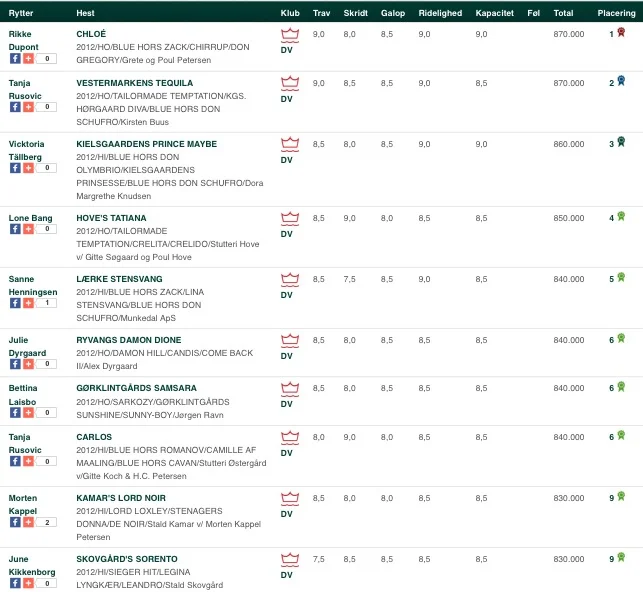643x592 pixels.
Task: Share Julie Dyrgaard's row on Facebook
Action: [15, 364]
